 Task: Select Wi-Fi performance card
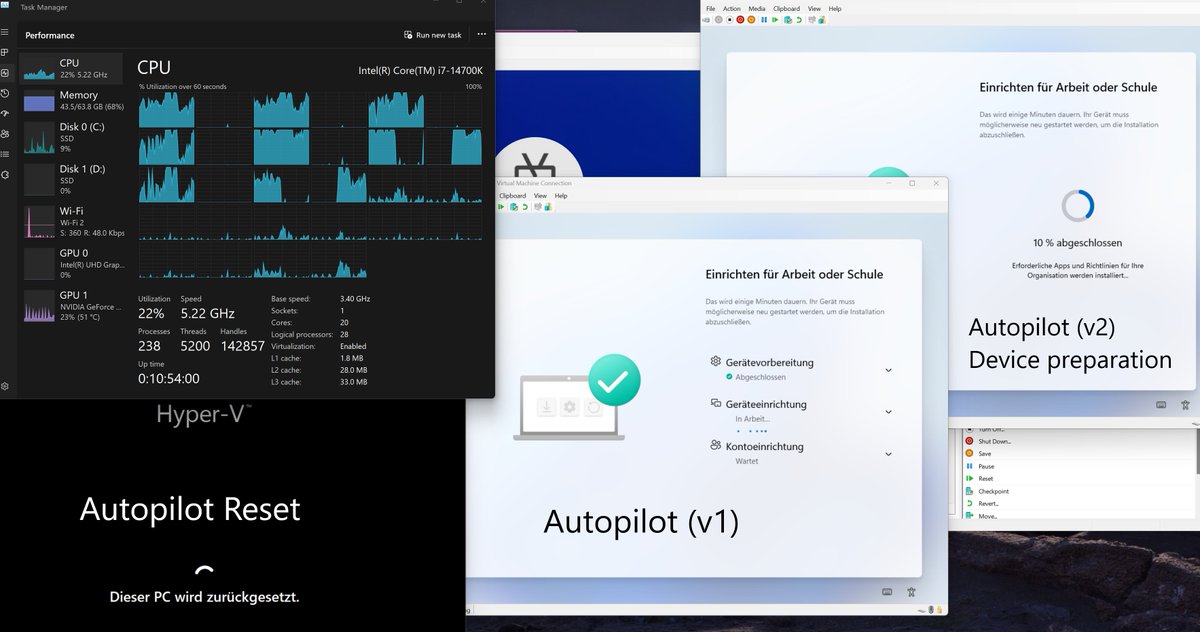click(x=73, y=221)
